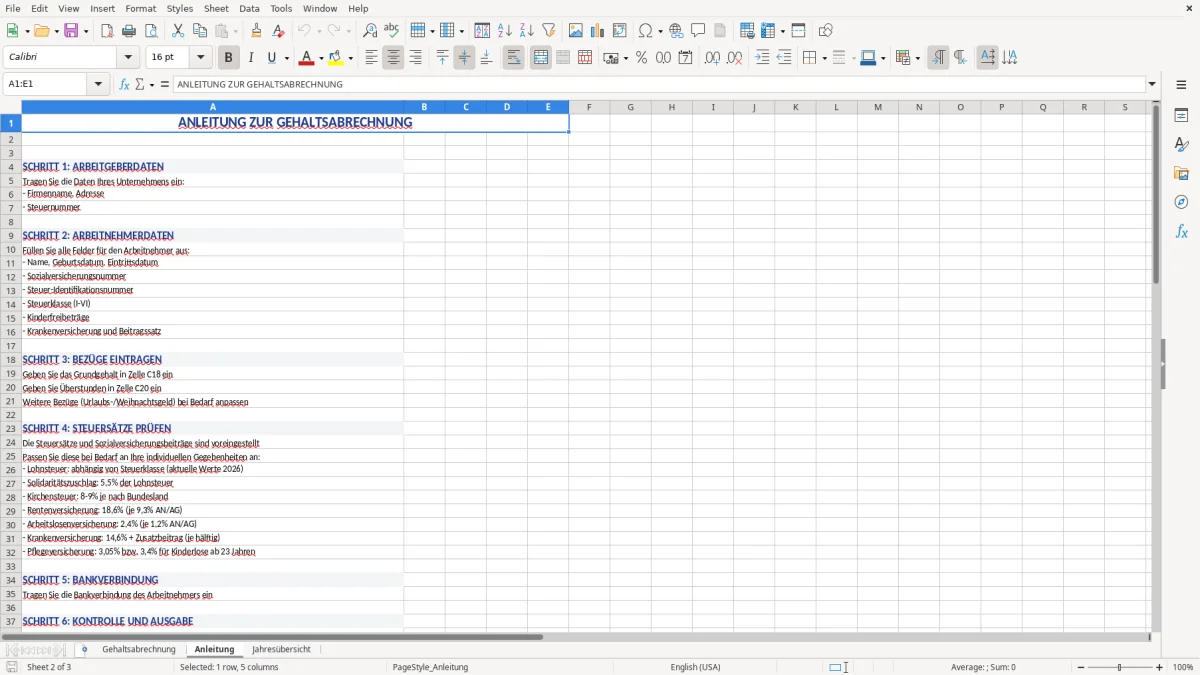1200x675 pixels.
Task: Insert a chart
Action: click(x=597, y=30)
